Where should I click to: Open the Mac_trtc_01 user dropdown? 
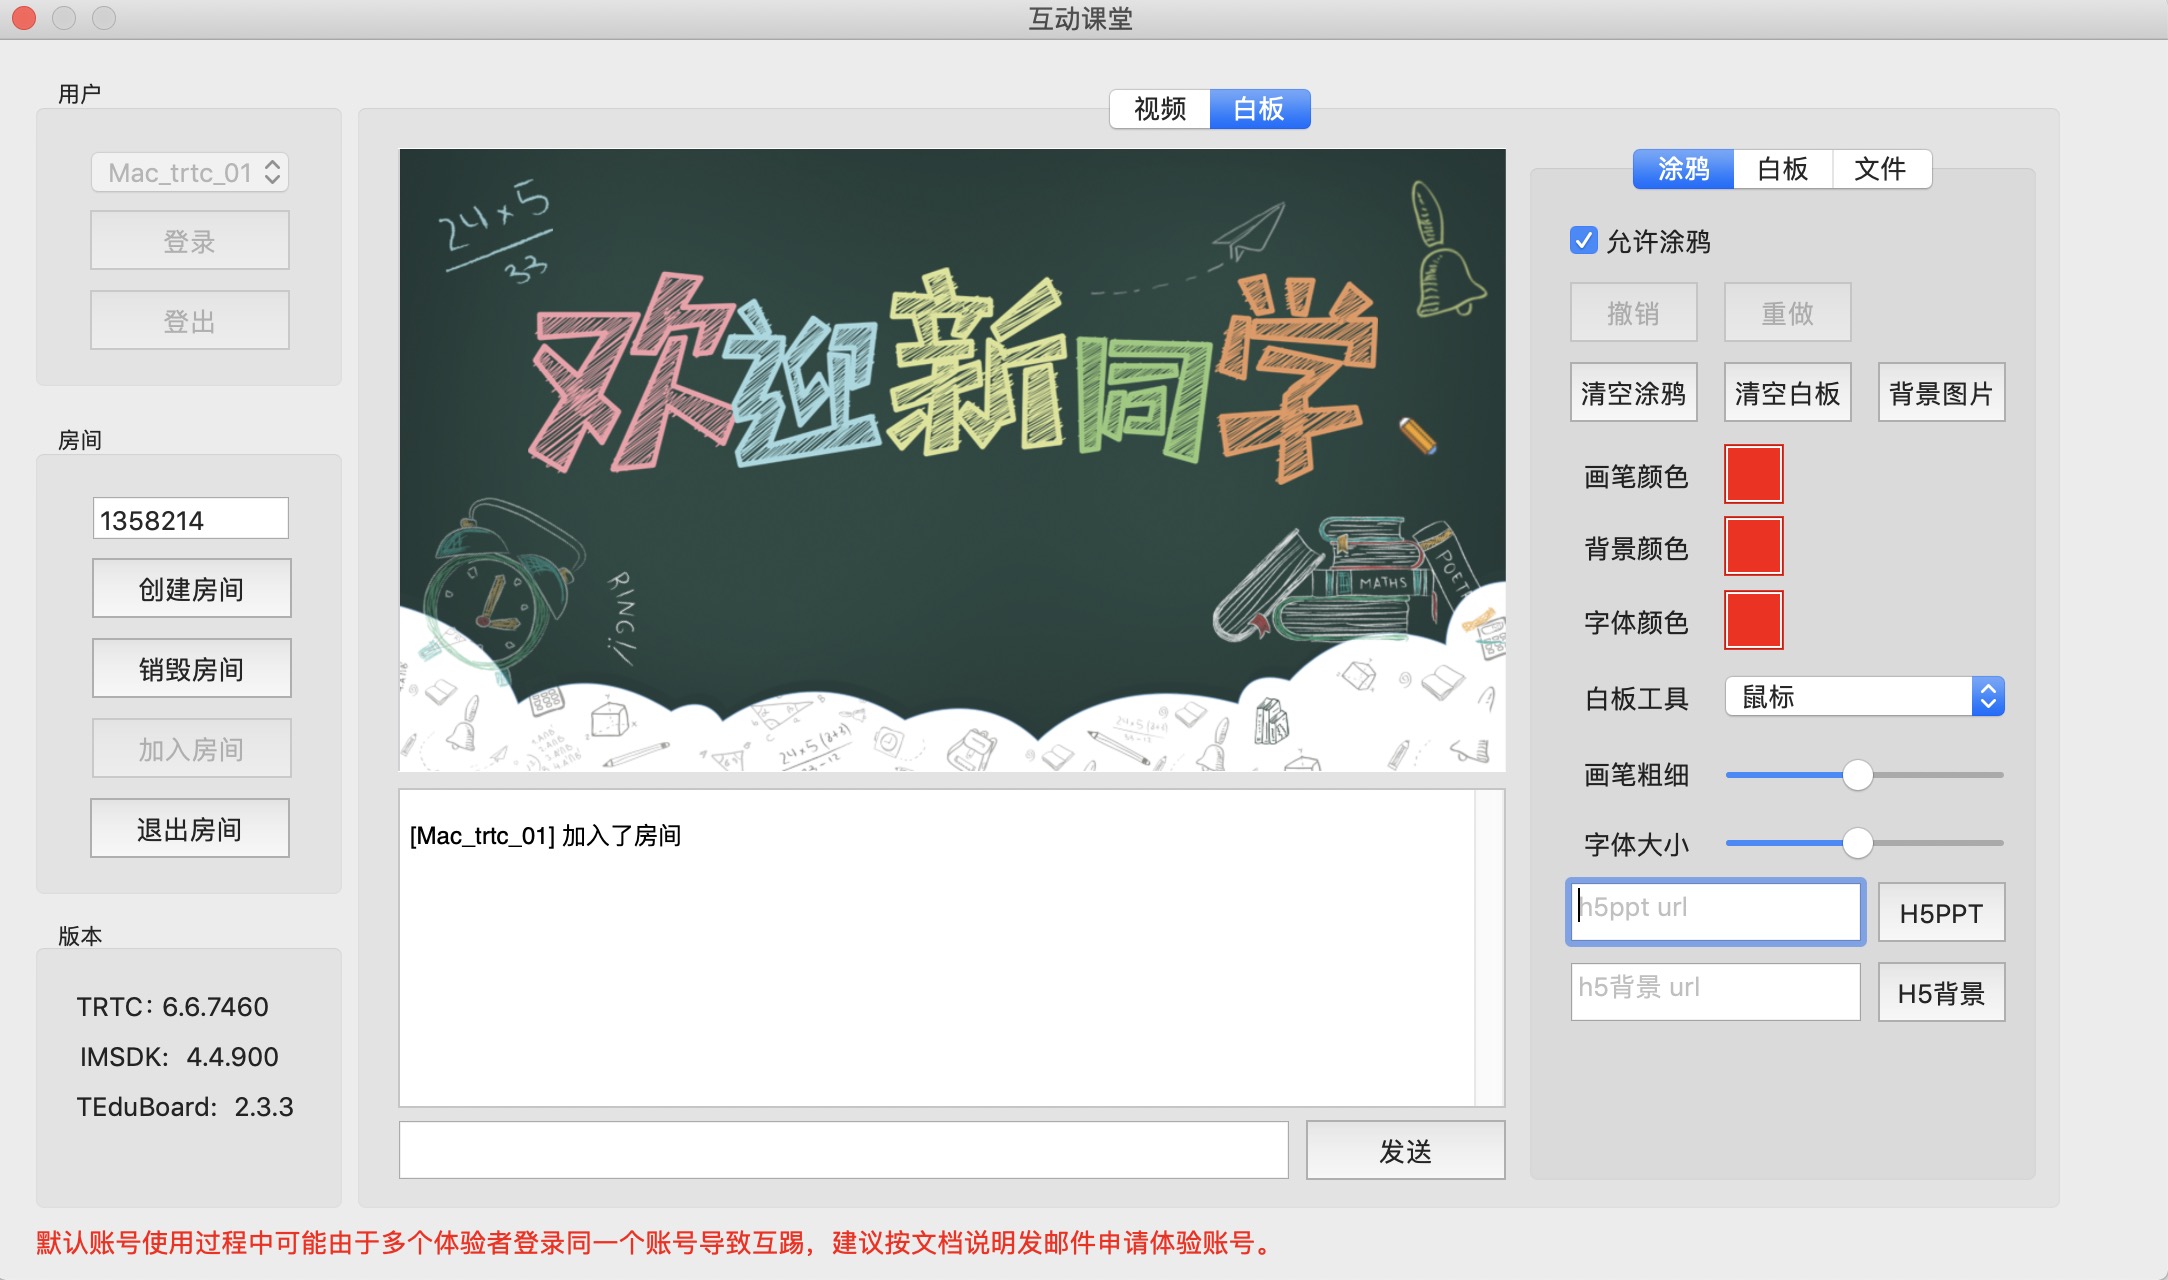(190, 173)
